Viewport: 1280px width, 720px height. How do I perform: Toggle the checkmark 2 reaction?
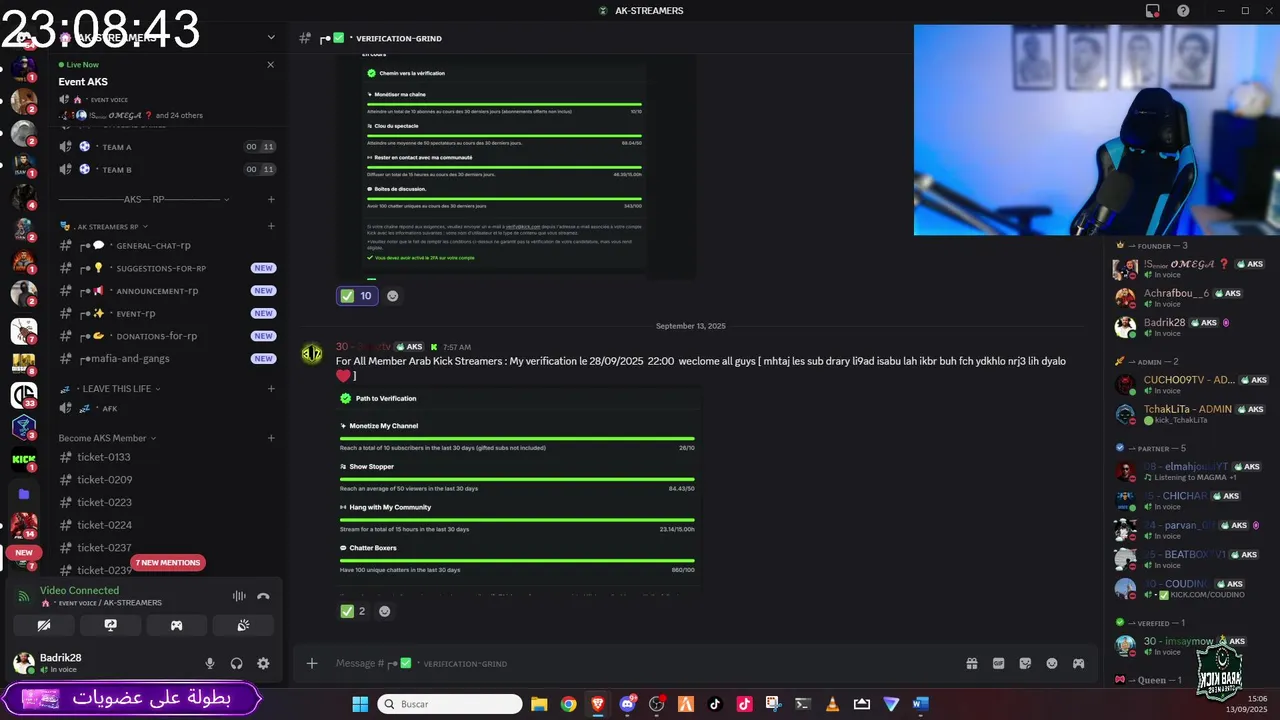point(353,611)
